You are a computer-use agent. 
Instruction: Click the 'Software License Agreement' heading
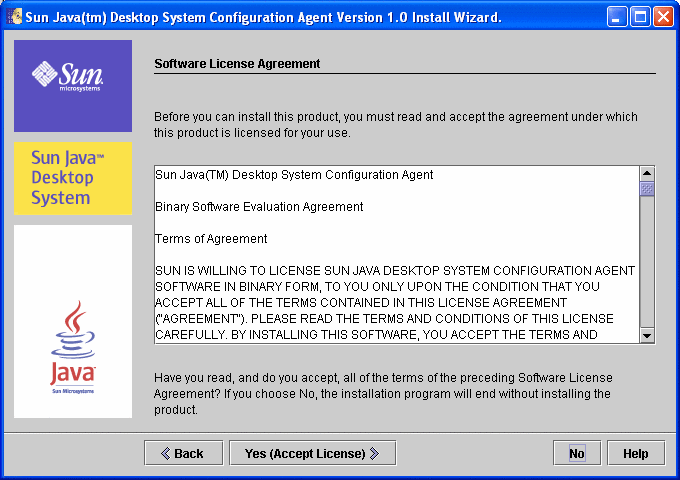237,64
